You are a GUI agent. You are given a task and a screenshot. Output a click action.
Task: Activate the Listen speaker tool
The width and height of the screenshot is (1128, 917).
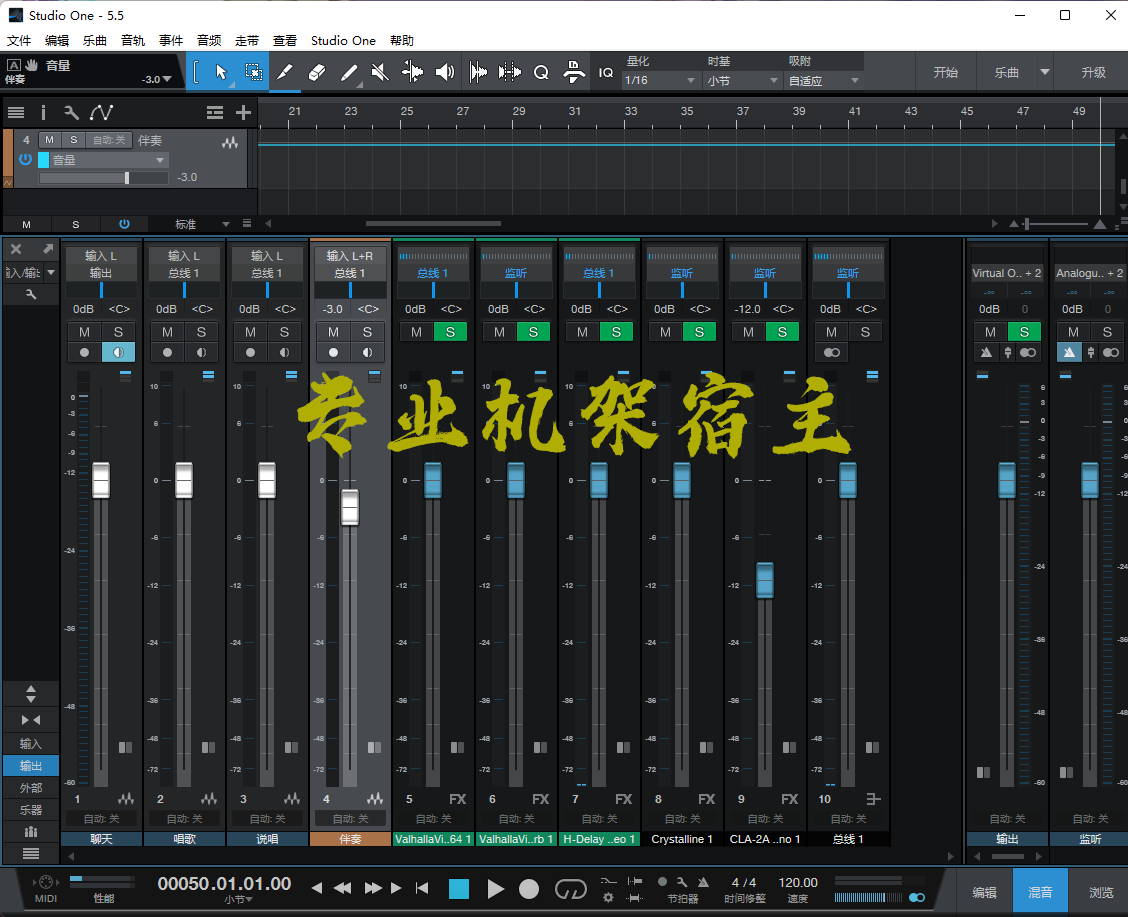point(445,72)
